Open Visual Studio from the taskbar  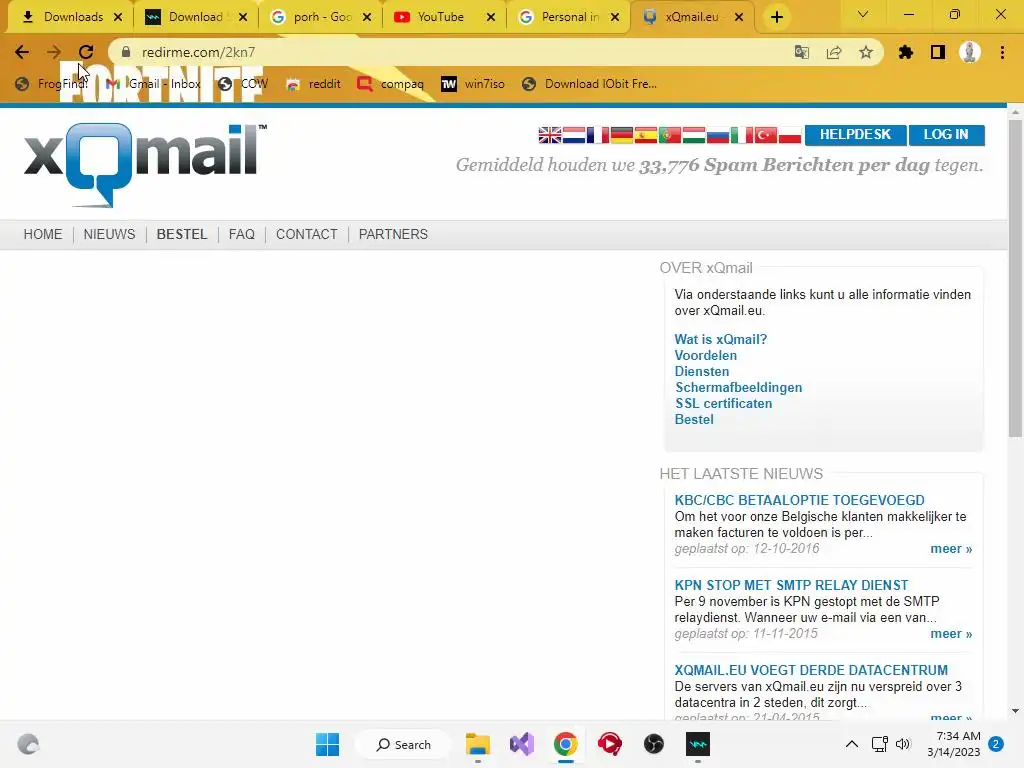(522, 744)
